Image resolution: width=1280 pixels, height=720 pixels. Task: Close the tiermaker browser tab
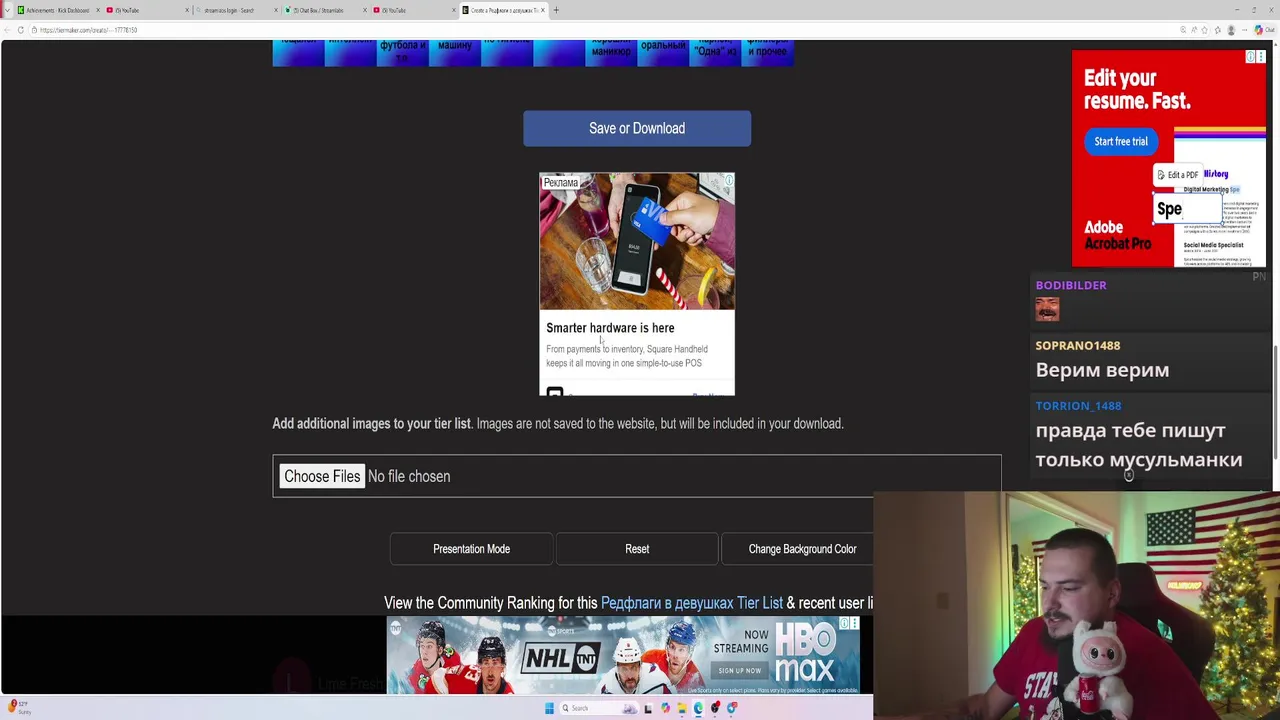point(542,10)
